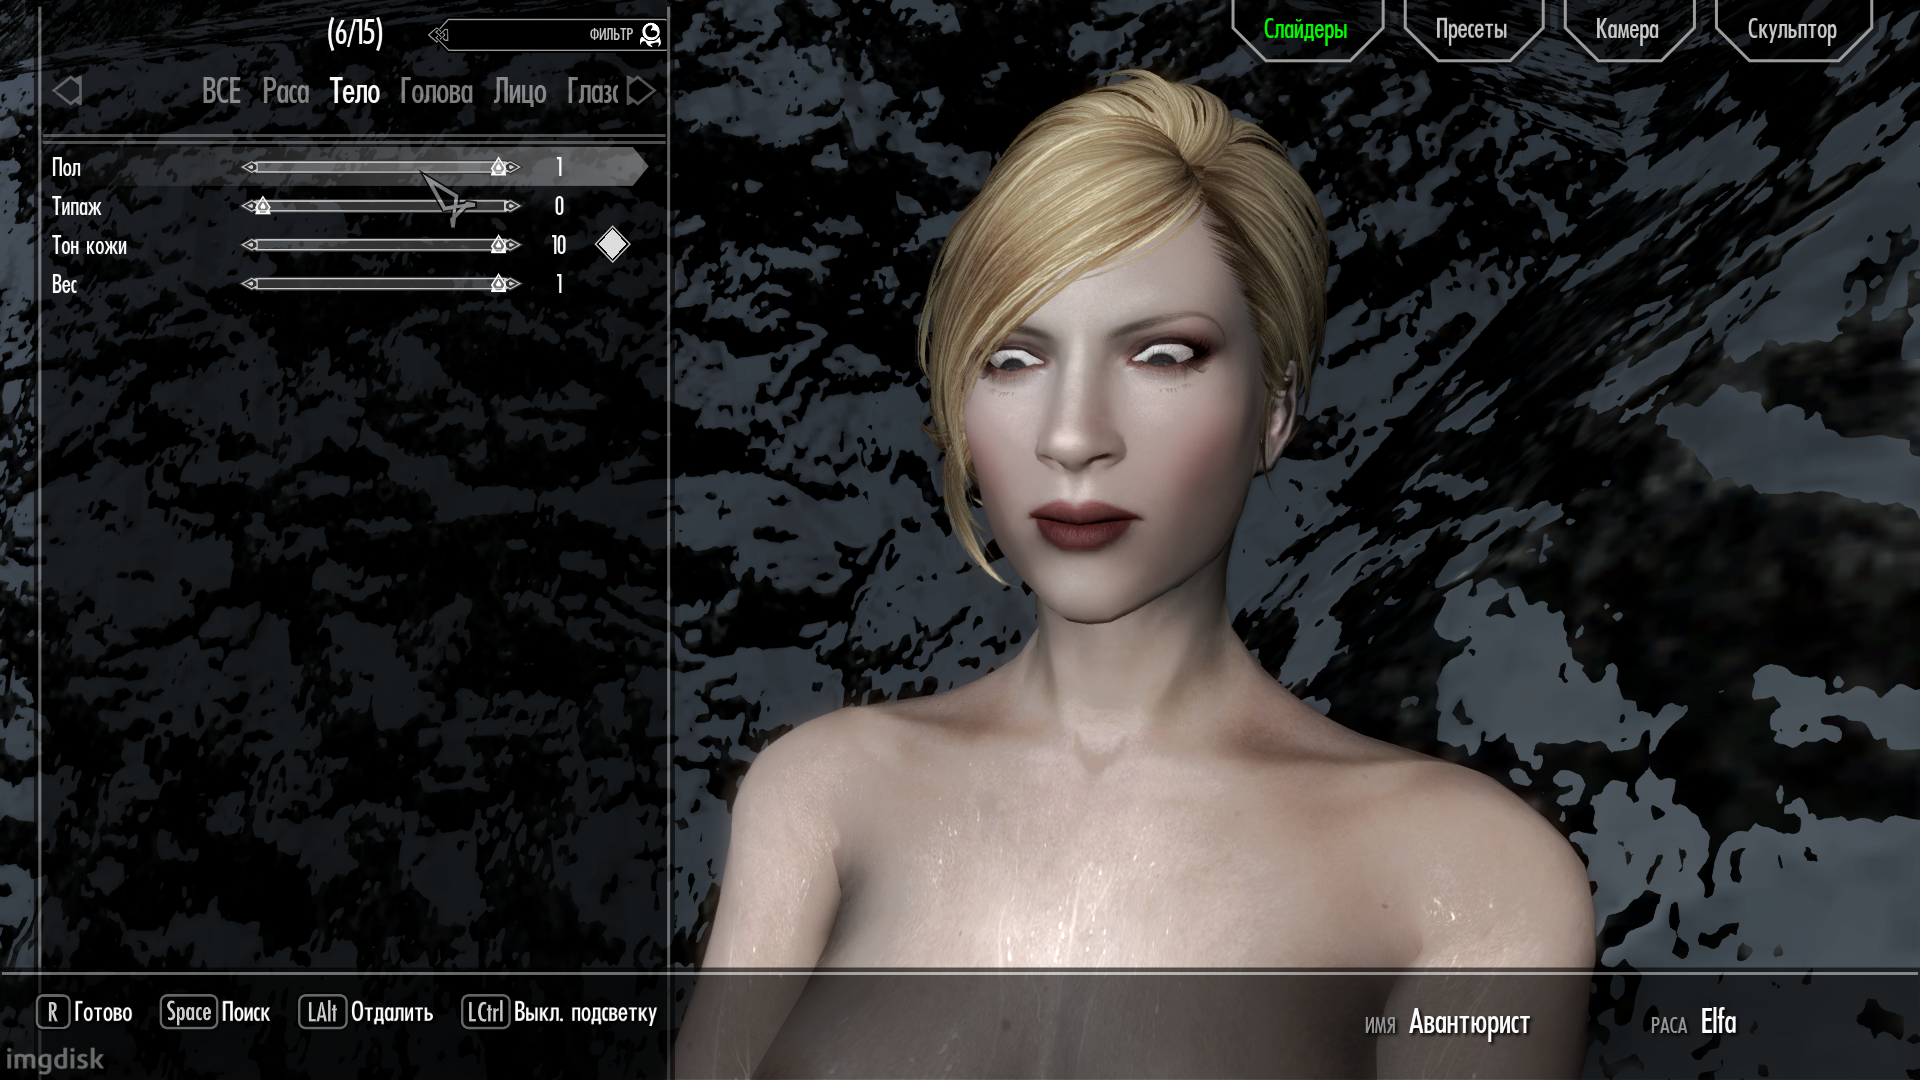1920x1080 pixels.
Task: Click Выкл. подсветку to disable lighting
Action: click(x=559, y=1012)
